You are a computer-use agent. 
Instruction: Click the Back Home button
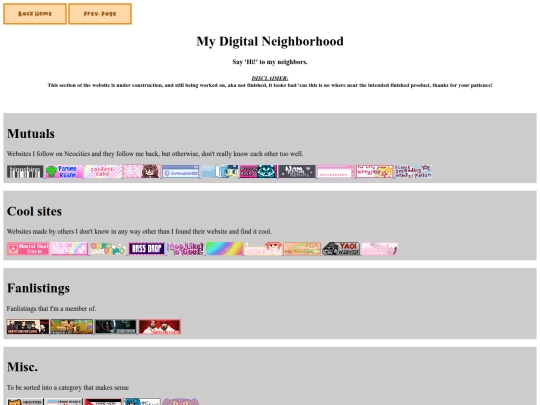35,14
